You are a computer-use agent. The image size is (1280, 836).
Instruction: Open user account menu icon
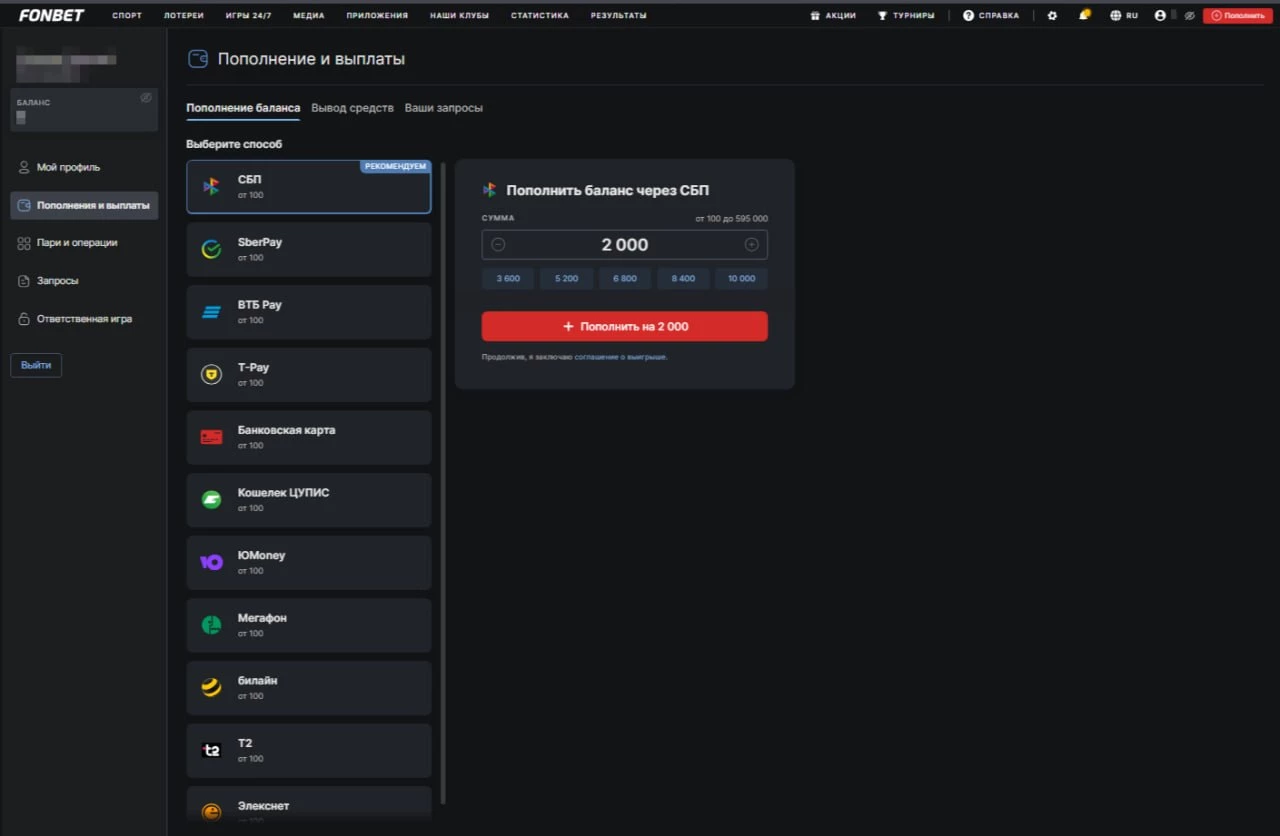pos(1160,16)
